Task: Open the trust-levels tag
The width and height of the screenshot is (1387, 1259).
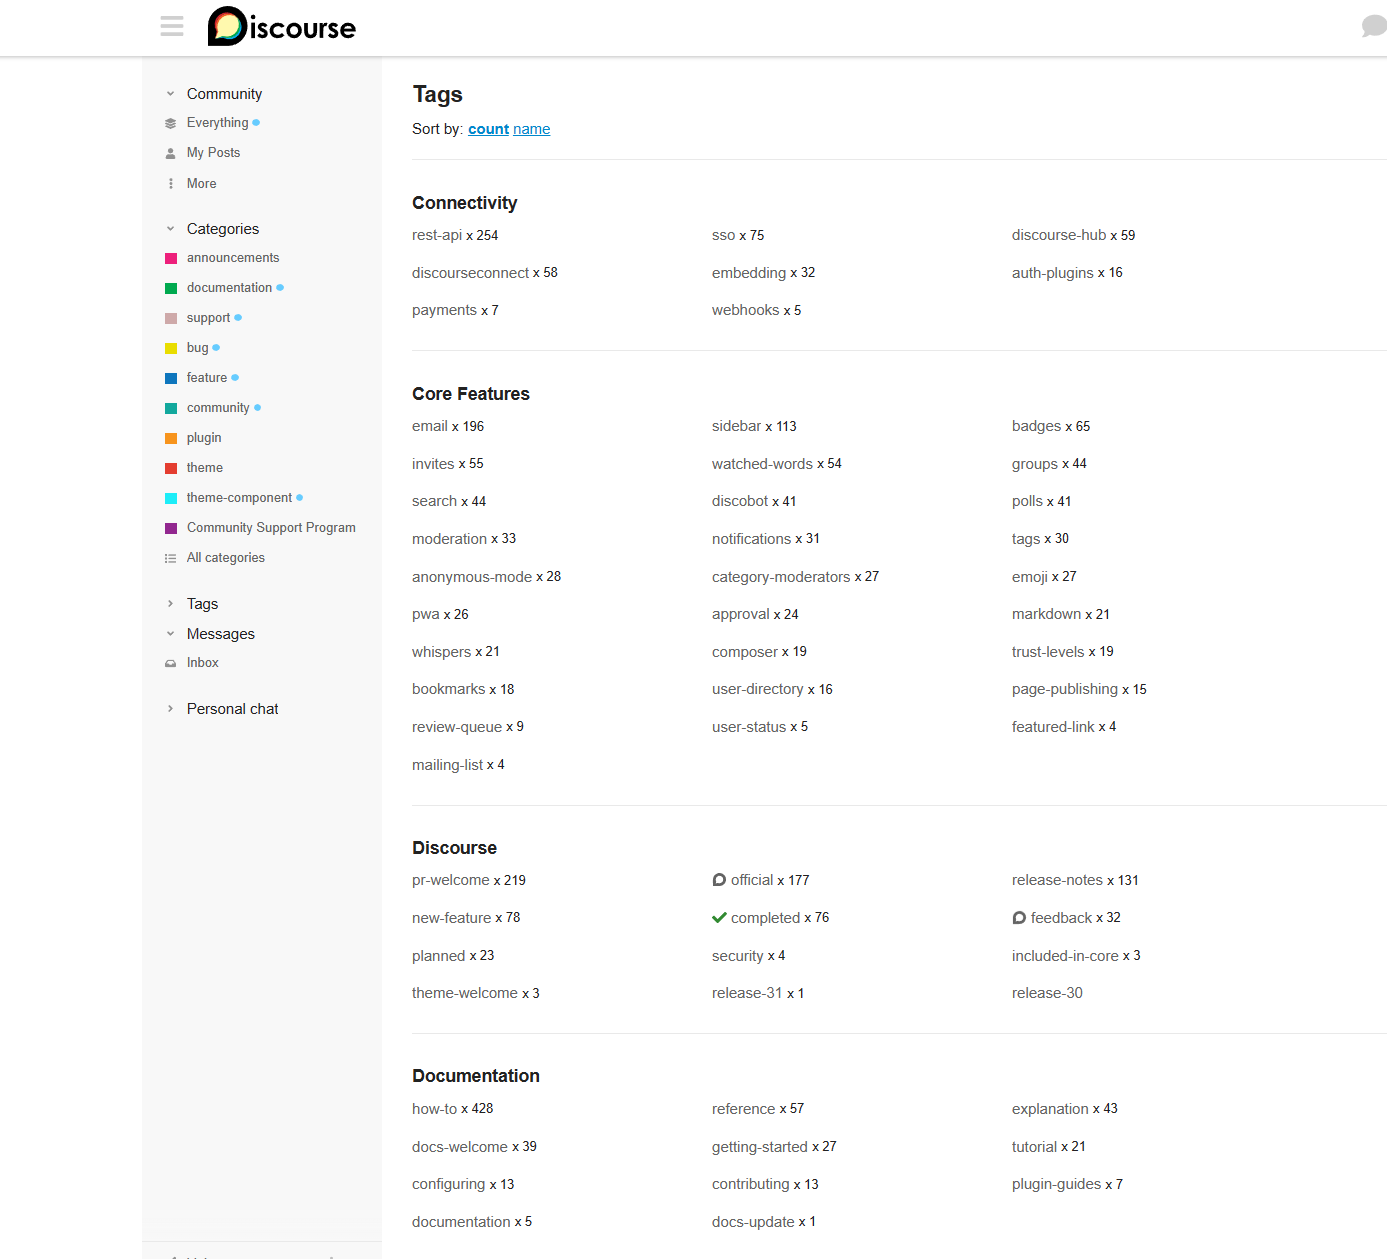Action: (1048, 652)
